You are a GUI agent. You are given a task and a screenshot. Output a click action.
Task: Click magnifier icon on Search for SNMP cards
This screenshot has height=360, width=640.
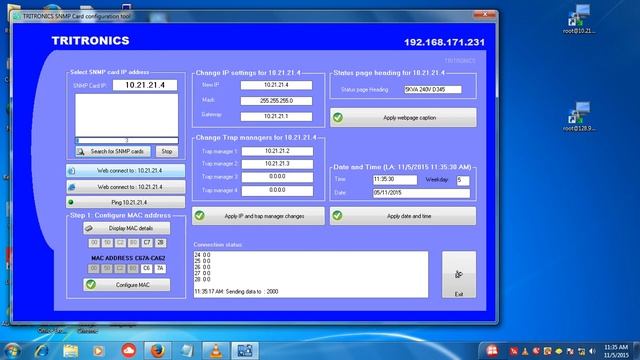click(80, 151)
